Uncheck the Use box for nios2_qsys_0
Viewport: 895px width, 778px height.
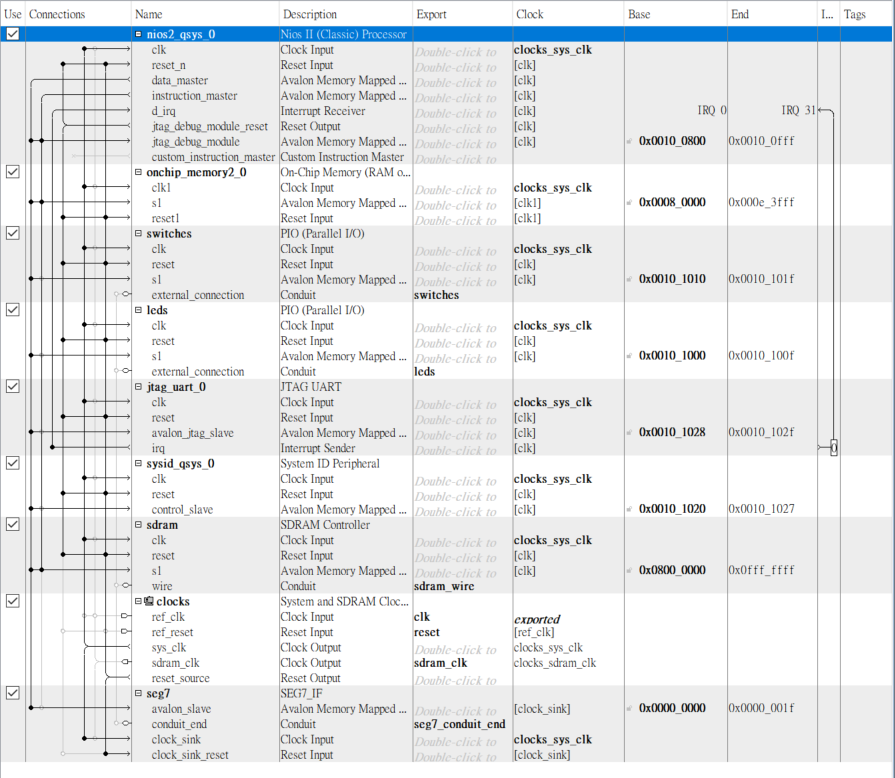coord(13,34)
